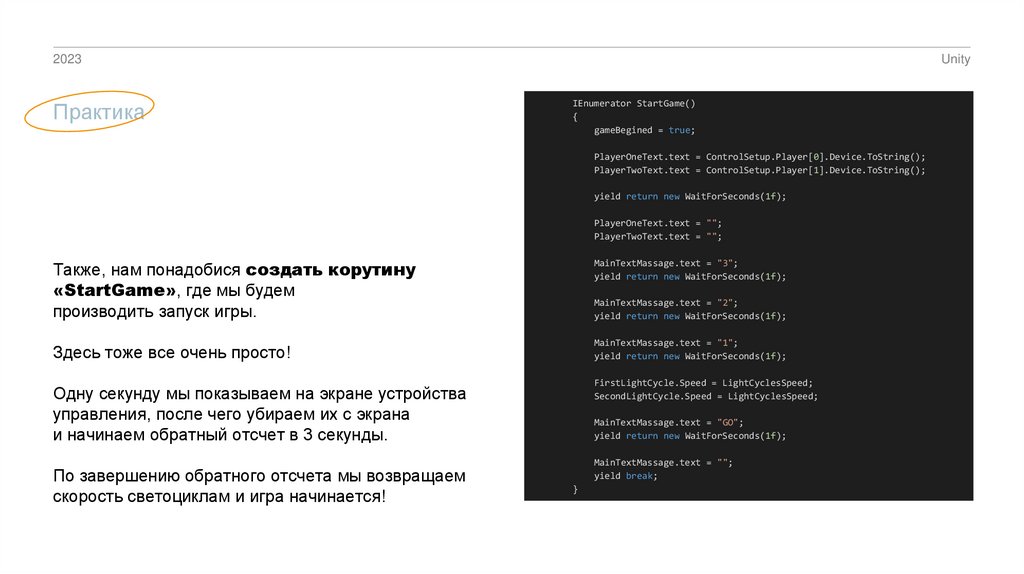The height and width of the screenshot is (574, 1024).
Task: Click the 'PlayerOneText.text = ControlSetup.Player[0]' code line
Action: point(759,157)
